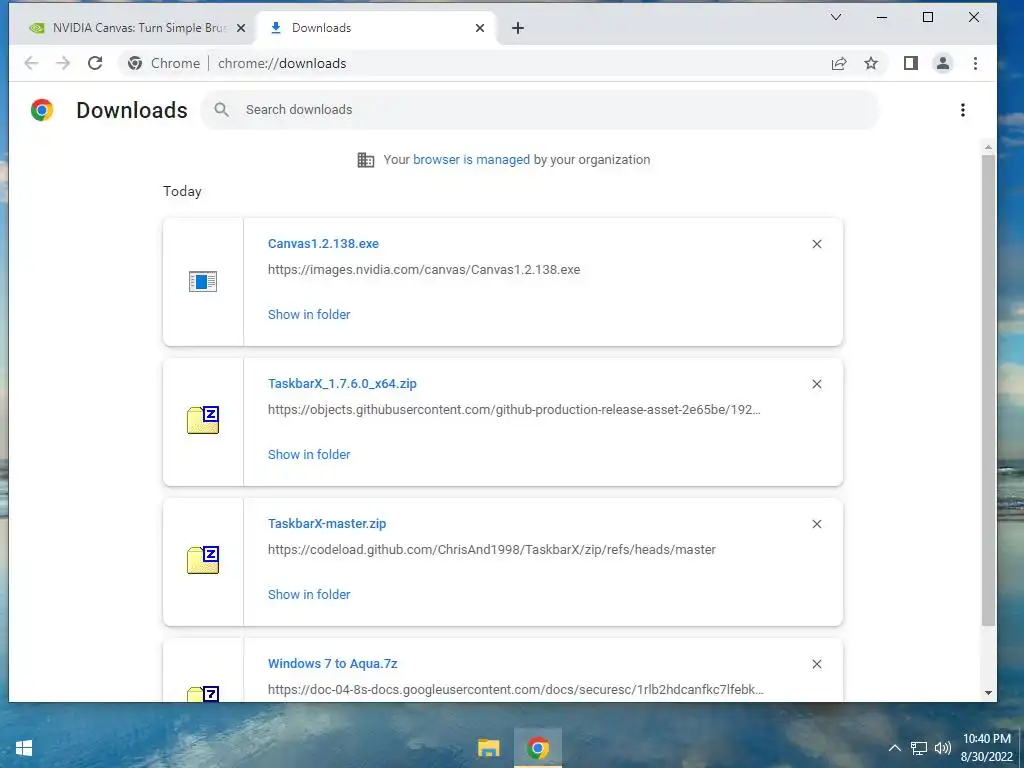The image size is (1024, 768).
Task: Show Canvas1.2.138.exe in folder
Action: [309, 315]
